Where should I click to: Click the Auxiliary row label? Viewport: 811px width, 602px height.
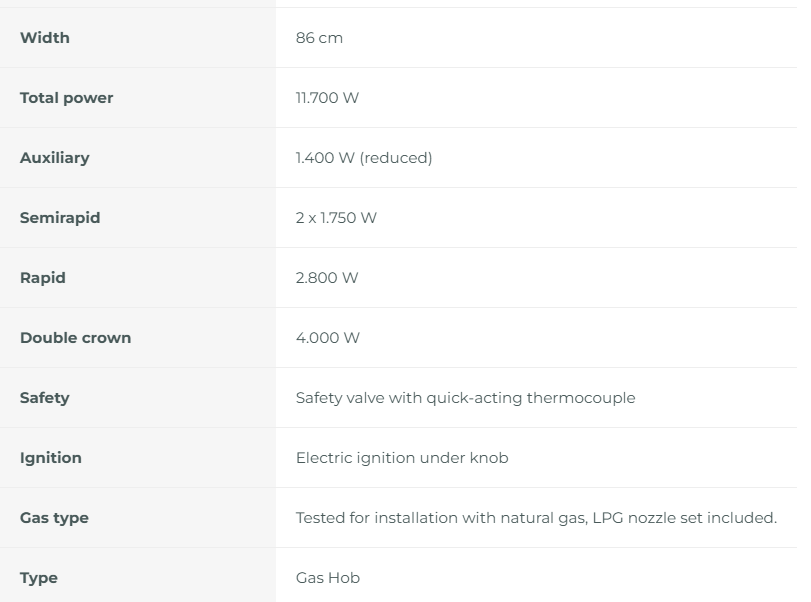coord(54,158)
